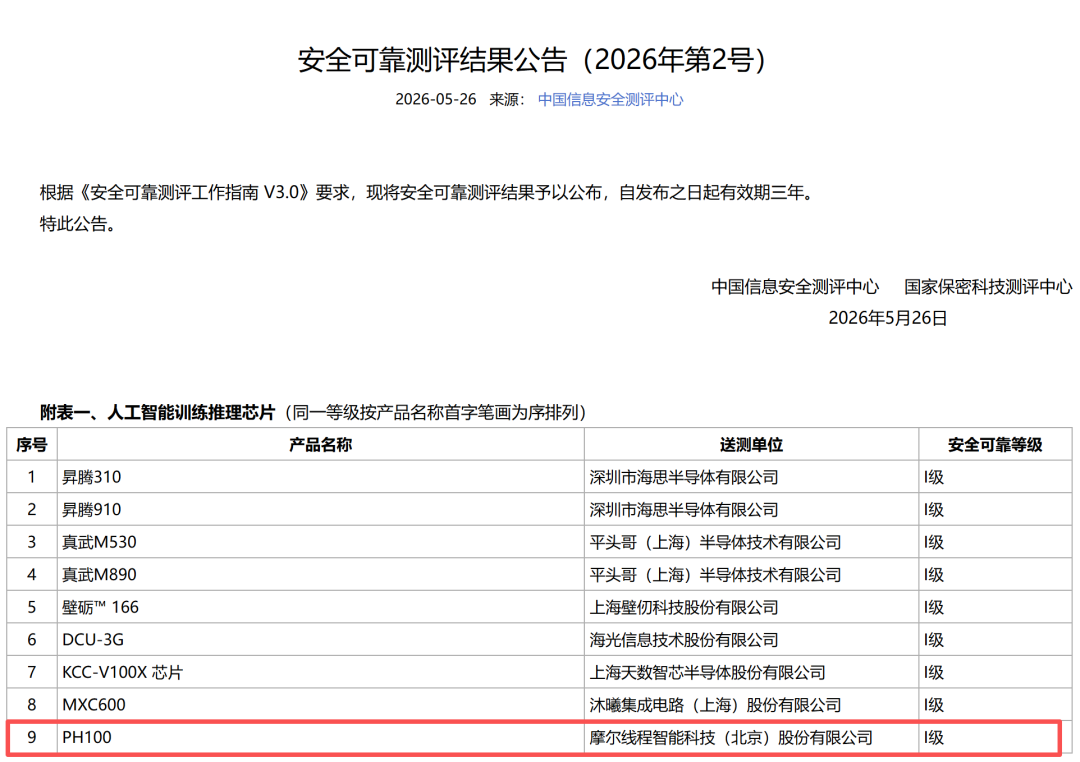This screenshot has width=1080, height=762.
Task: Click the 序号 column header
Action: click(32, 444)
